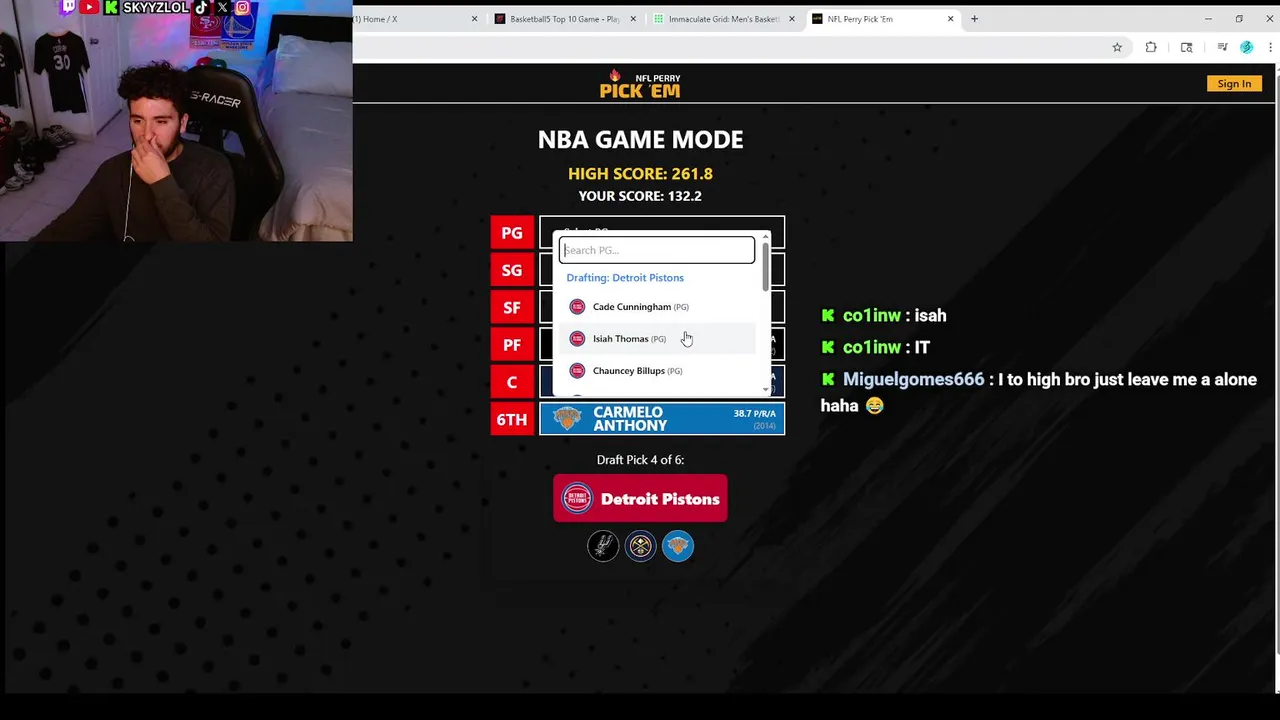Click chat username co1inw saying "isah"
This screenshot has width=1280, height=720.
point(871,315)
